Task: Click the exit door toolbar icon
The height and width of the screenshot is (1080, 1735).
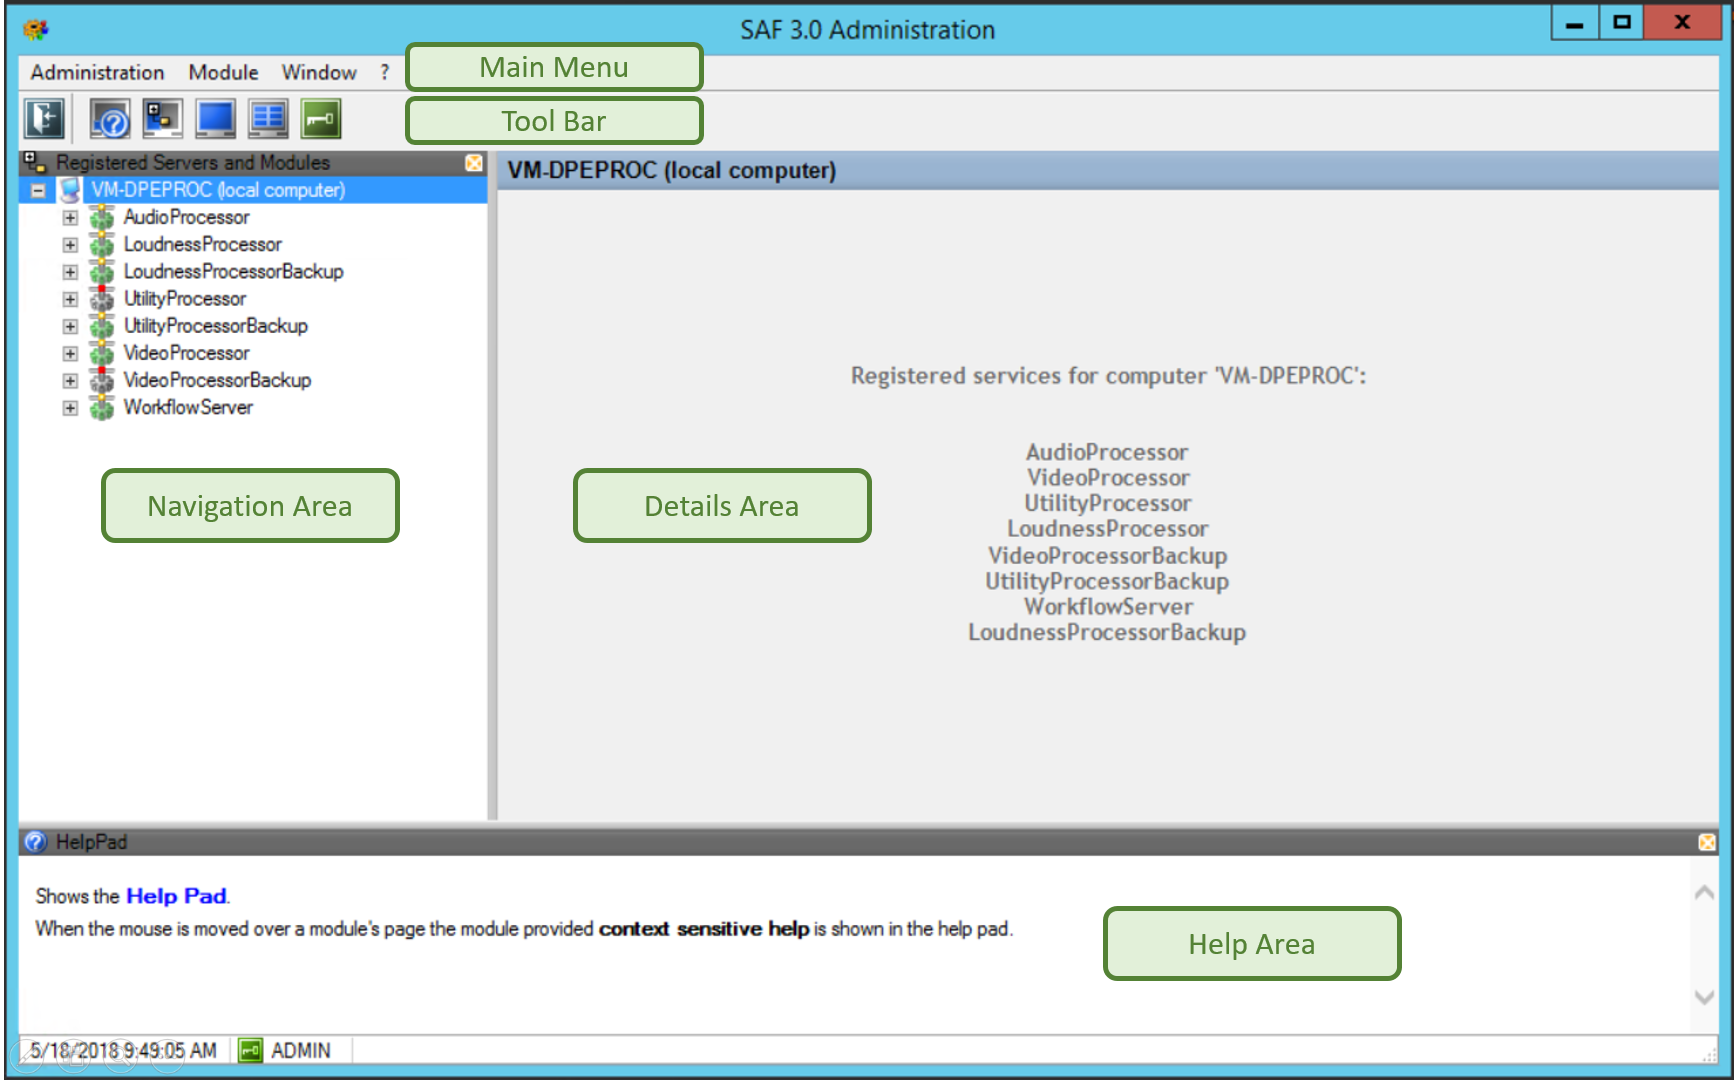Action: click(x=44, y=119)
